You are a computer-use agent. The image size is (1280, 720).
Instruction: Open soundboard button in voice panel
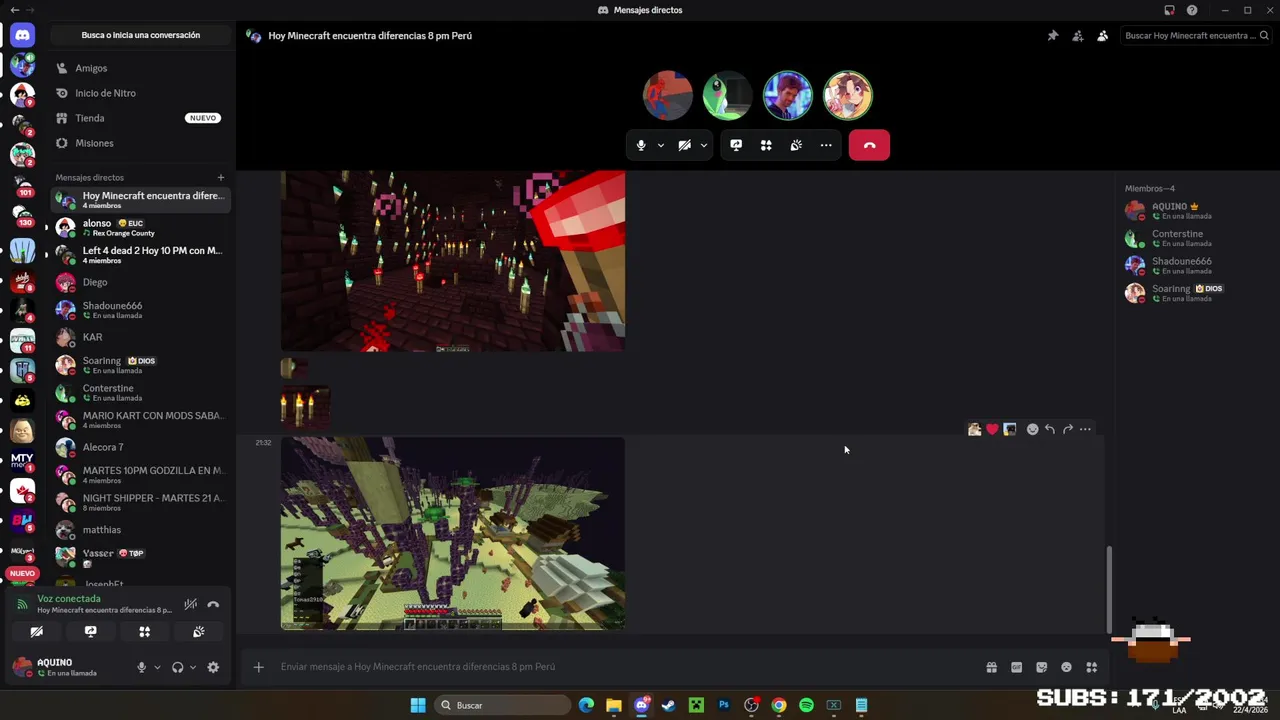pyautogui.click(x=198, y=632)
